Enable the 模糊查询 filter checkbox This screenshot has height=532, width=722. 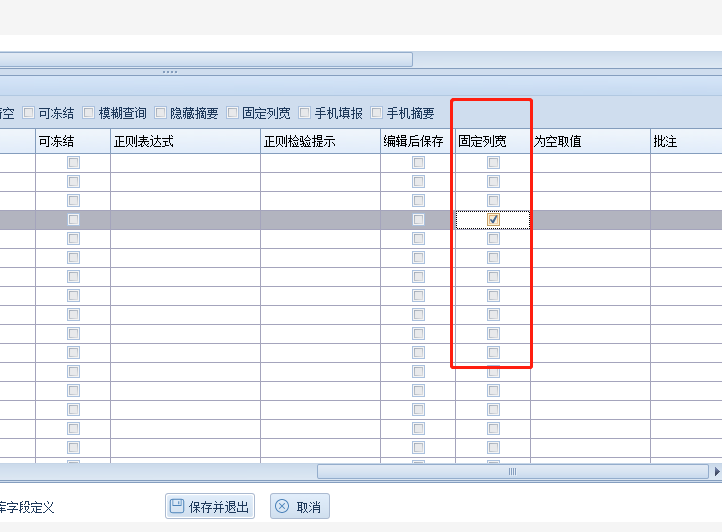pos(89,114)
